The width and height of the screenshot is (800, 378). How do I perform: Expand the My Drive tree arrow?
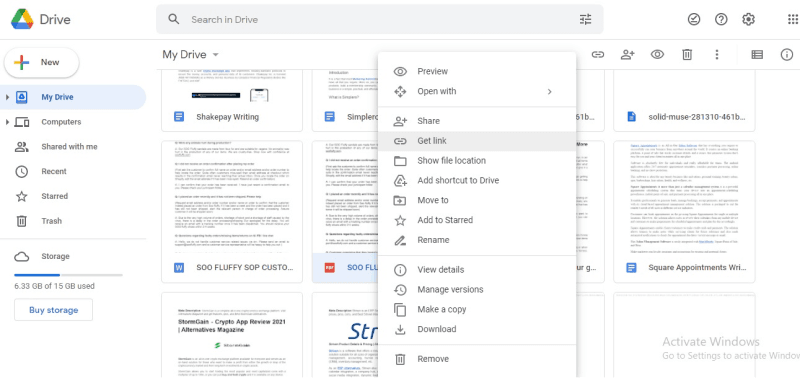pyautogui.click(x=7, y=97)
